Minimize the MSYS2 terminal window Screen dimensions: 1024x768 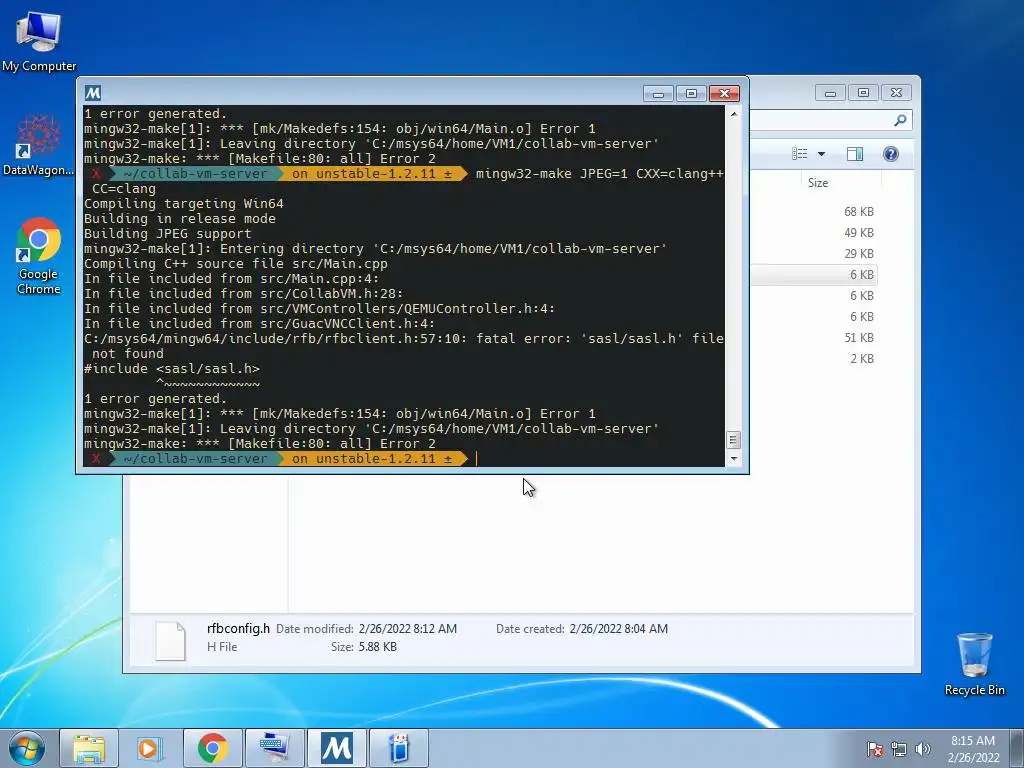click(x=658, y=93)
